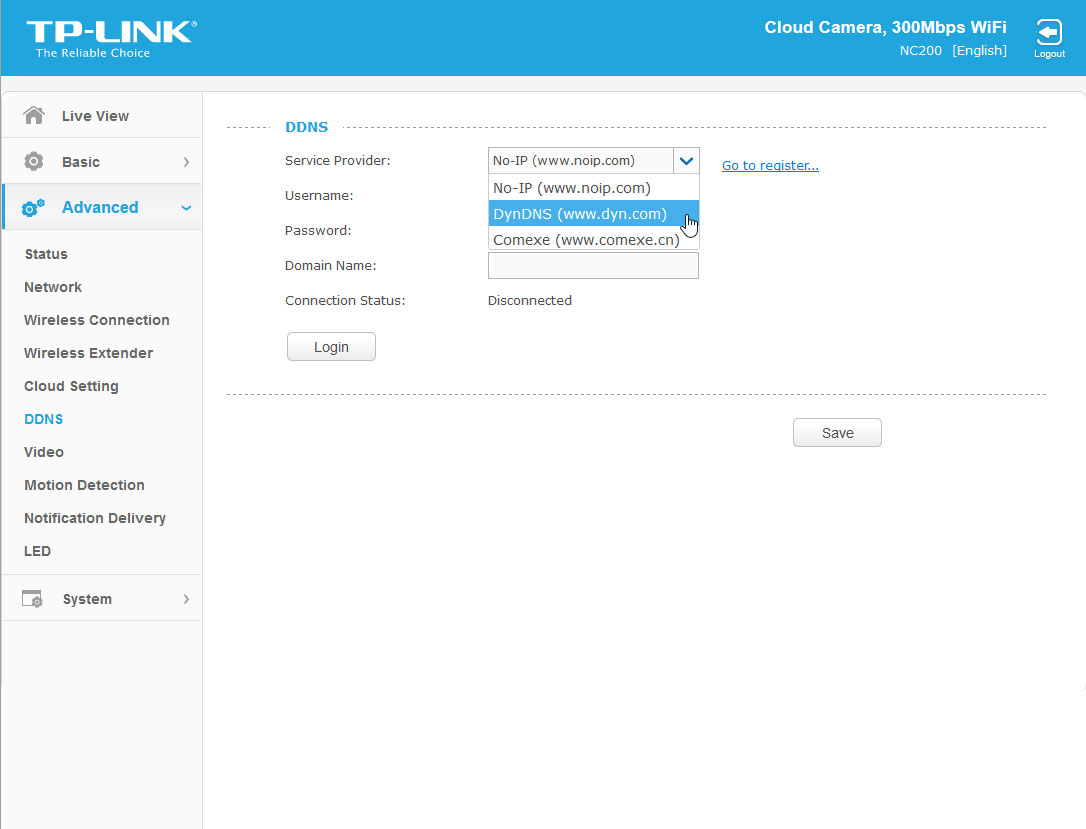
Task: Open the LED settings page
Action: (37, 551)
